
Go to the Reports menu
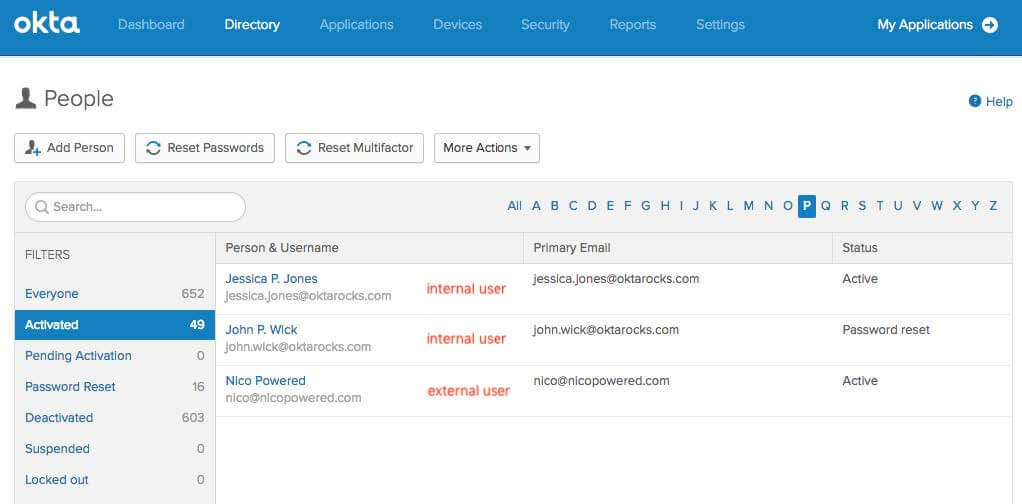pyautogui.click(x=633, y=25)
